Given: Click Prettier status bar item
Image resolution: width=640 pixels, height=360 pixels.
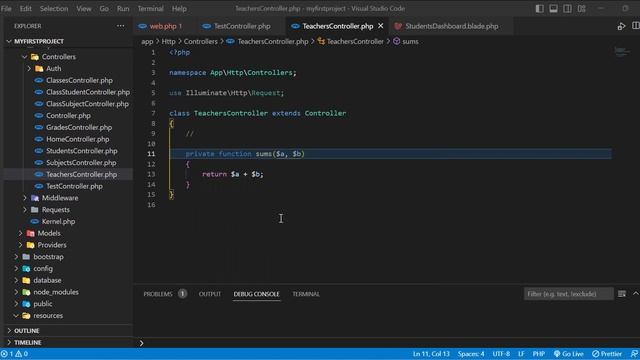Looking at the screenshot, I should tap(607, 354).
